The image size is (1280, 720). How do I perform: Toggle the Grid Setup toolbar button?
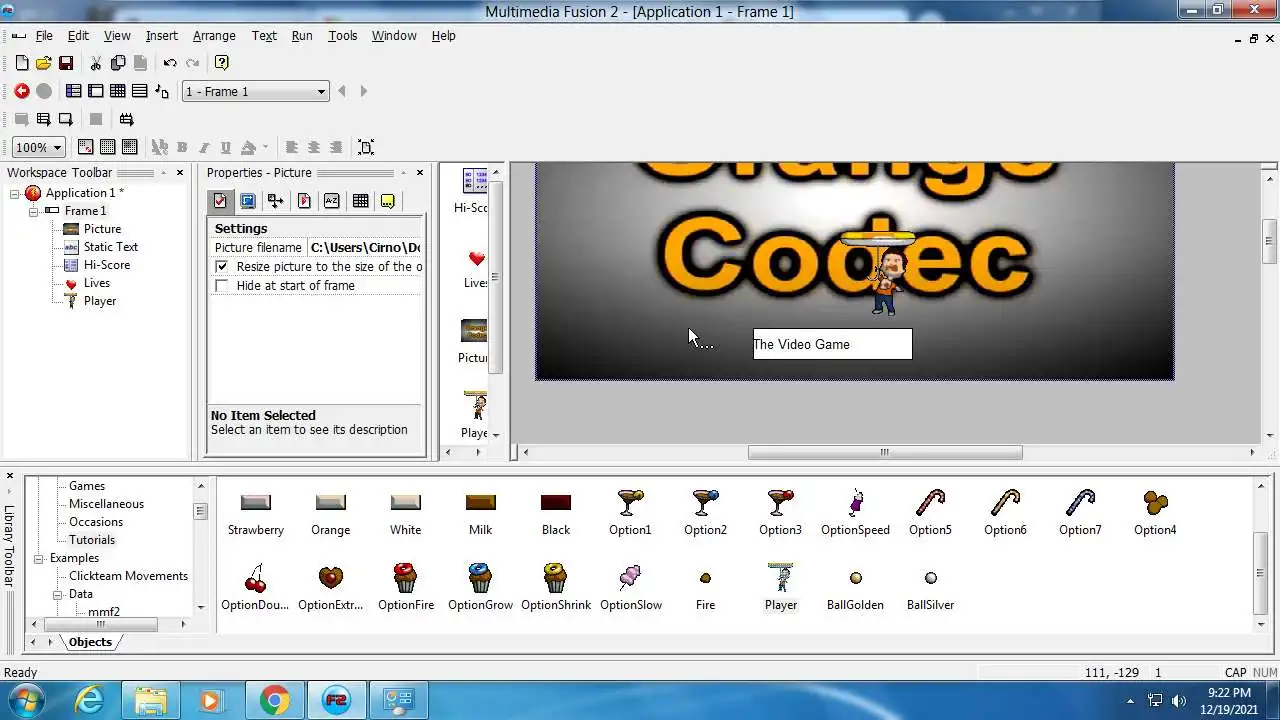coord(86,147)
